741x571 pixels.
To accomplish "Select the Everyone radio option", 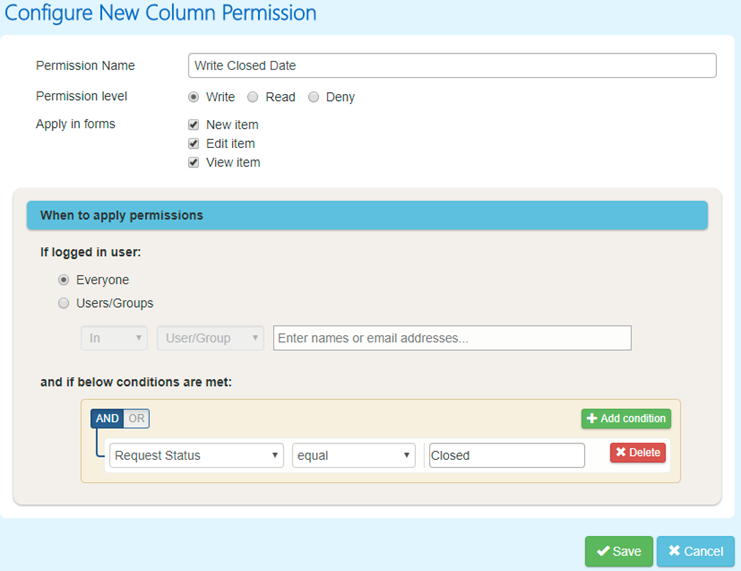I will tap(63, 280).
